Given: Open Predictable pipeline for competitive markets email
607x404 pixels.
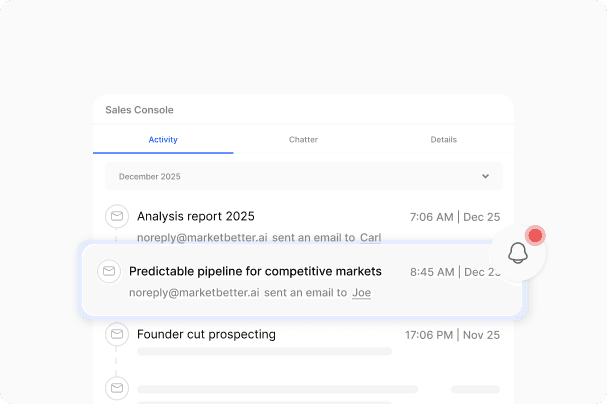Looking at the screenshot, I should (x=255, y=271).
